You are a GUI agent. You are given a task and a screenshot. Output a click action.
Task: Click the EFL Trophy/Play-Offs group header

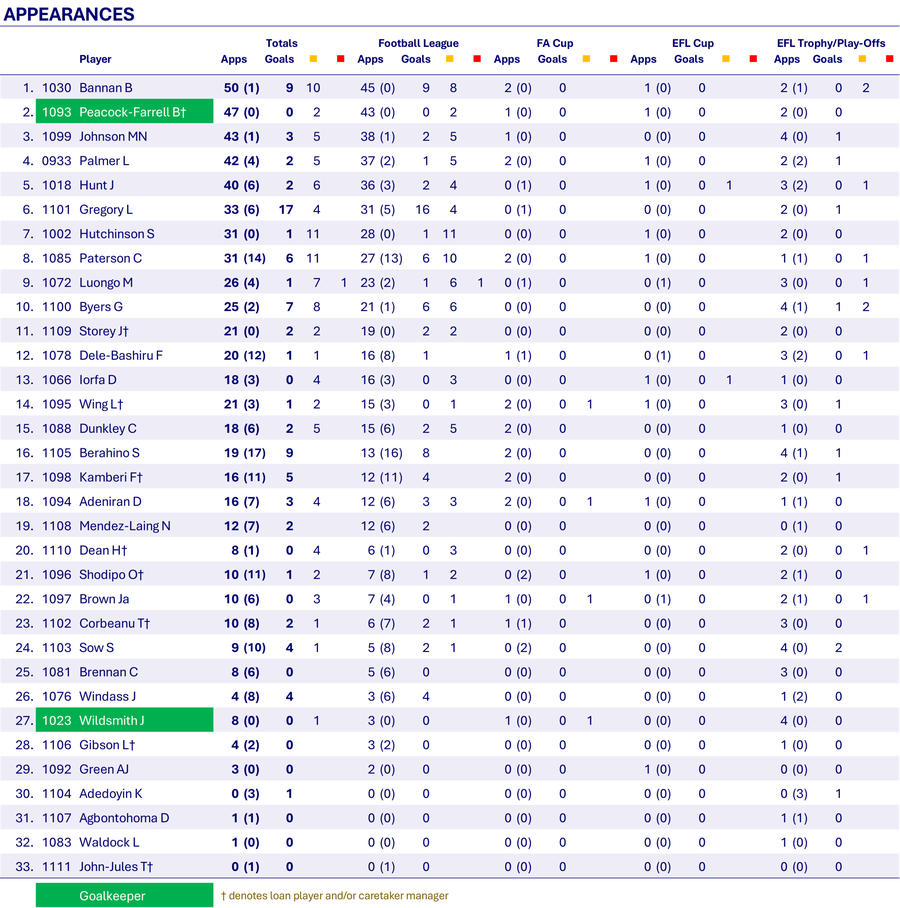tap(831, 43)
